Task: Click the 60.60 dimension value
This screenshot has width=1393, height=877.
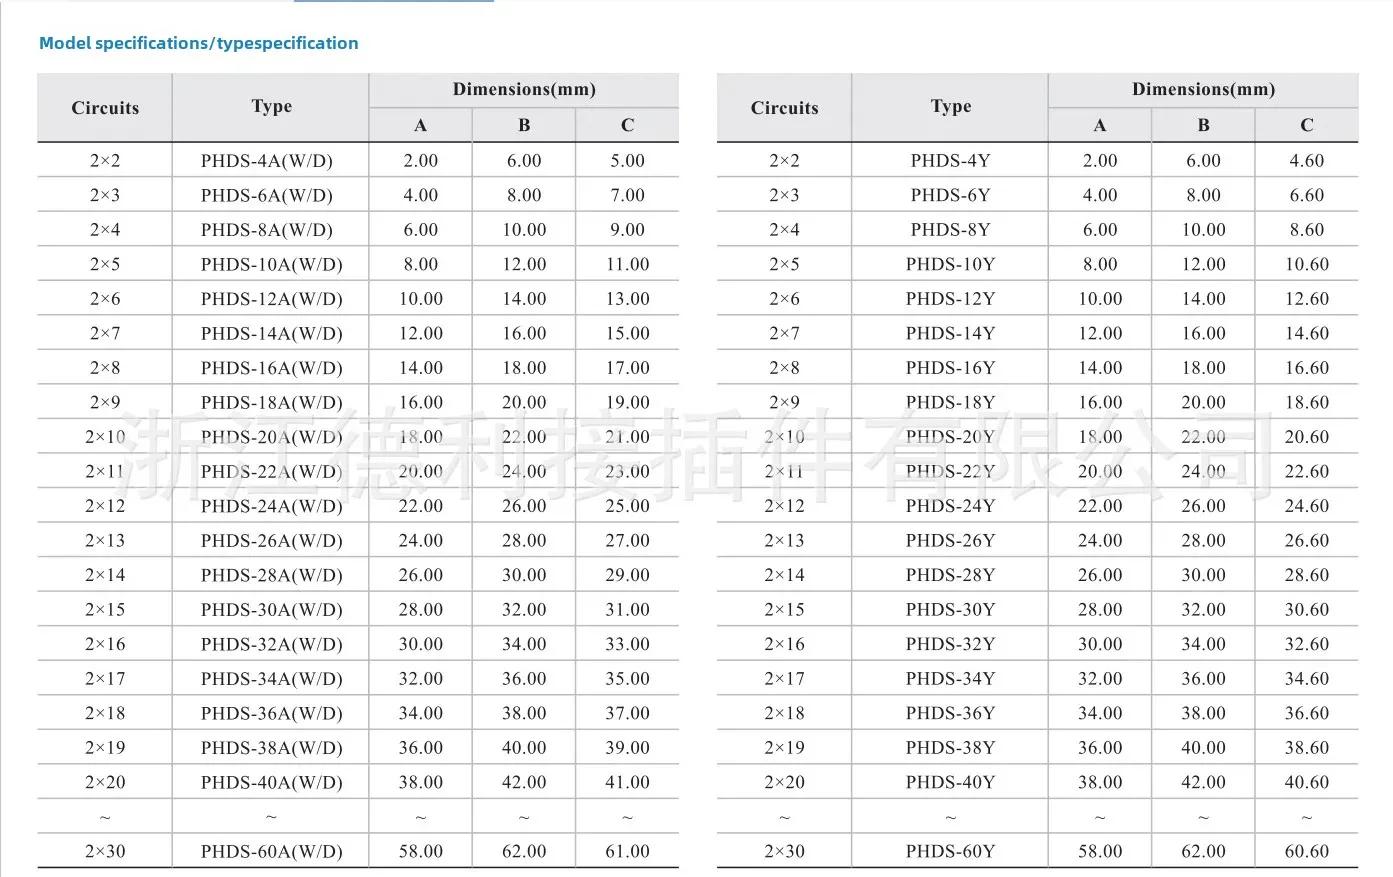Action: 1306,852
